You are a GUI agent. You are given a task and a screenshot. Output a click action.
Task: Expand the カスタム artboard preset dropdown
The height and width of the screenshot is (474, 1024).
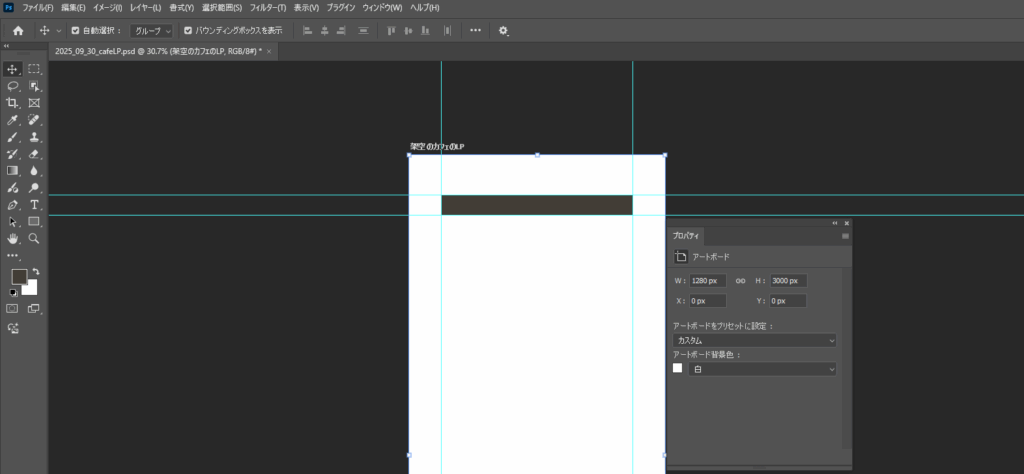tap(755, 340)
